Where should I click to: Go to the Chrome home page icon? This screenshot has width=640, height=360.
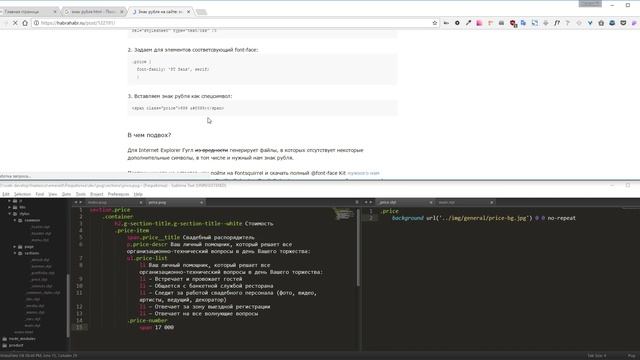[25, 23]
